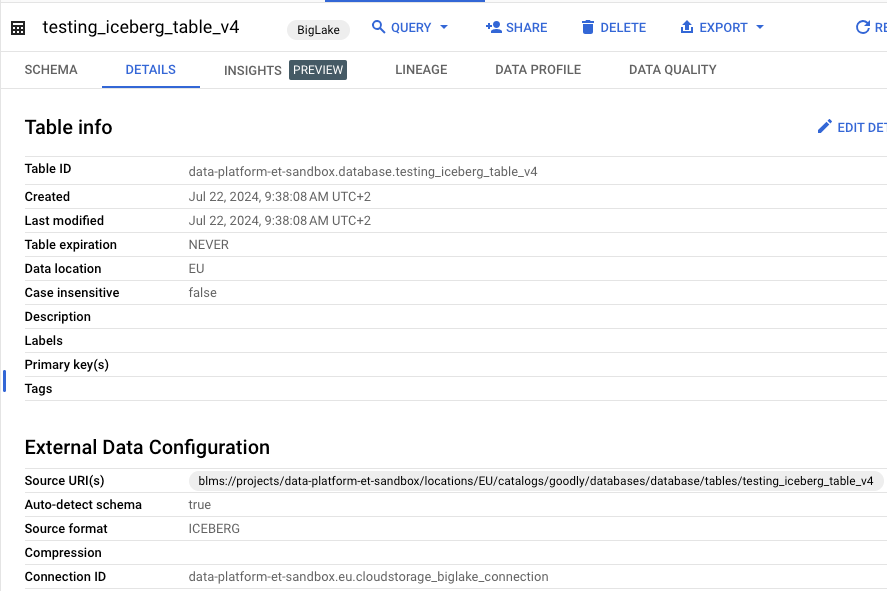The width and height of the screenshot is (887, 591).
Task: Click the ICEBERG source format value
Action: pyautogui.click(x=214, y=529)
